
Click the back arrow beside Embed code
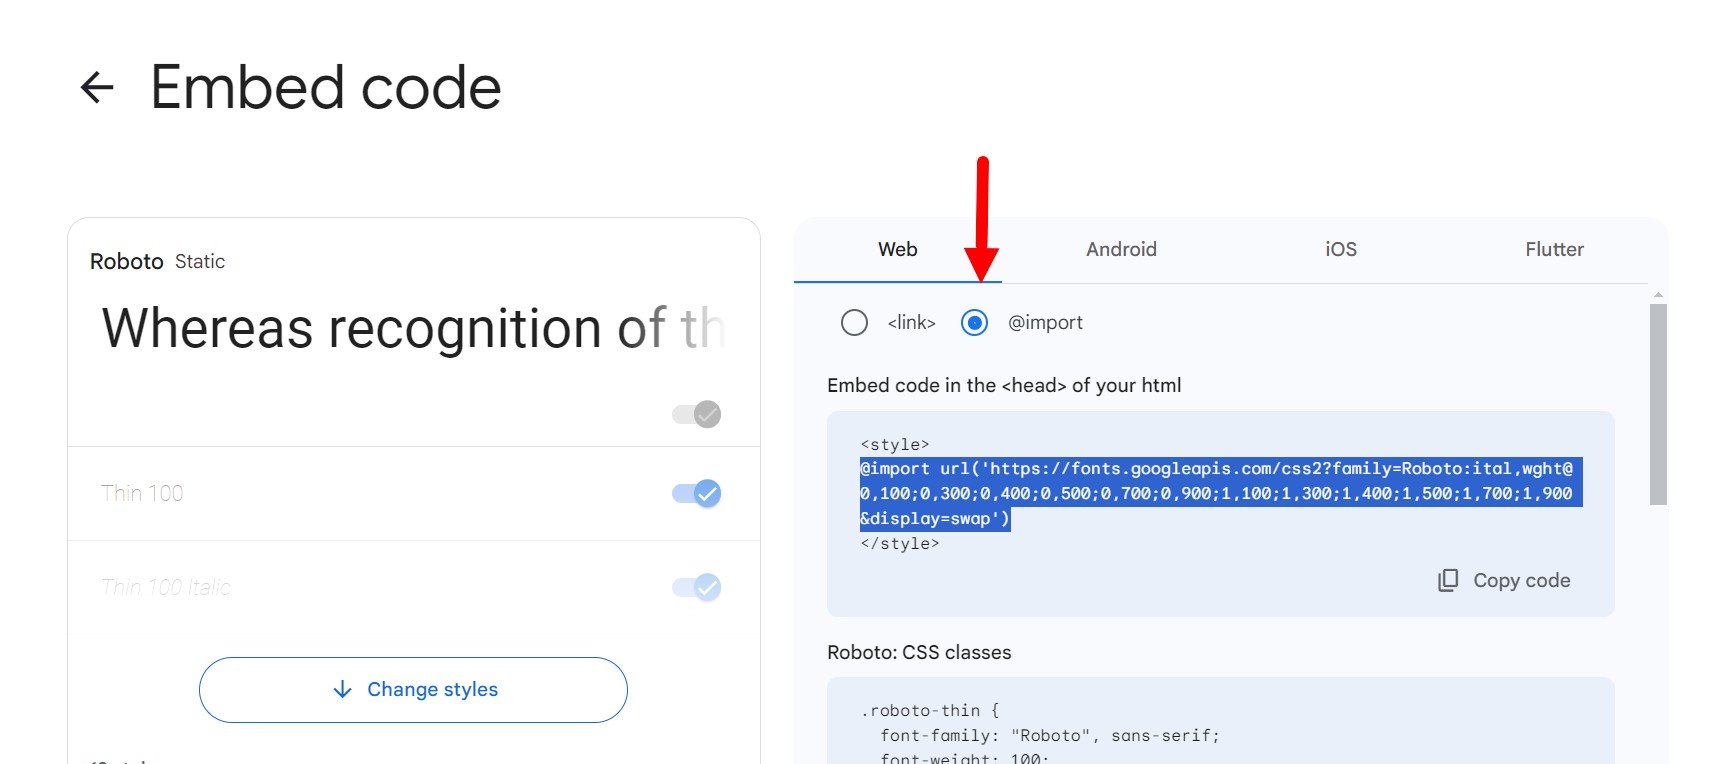(x=97, y=88)
